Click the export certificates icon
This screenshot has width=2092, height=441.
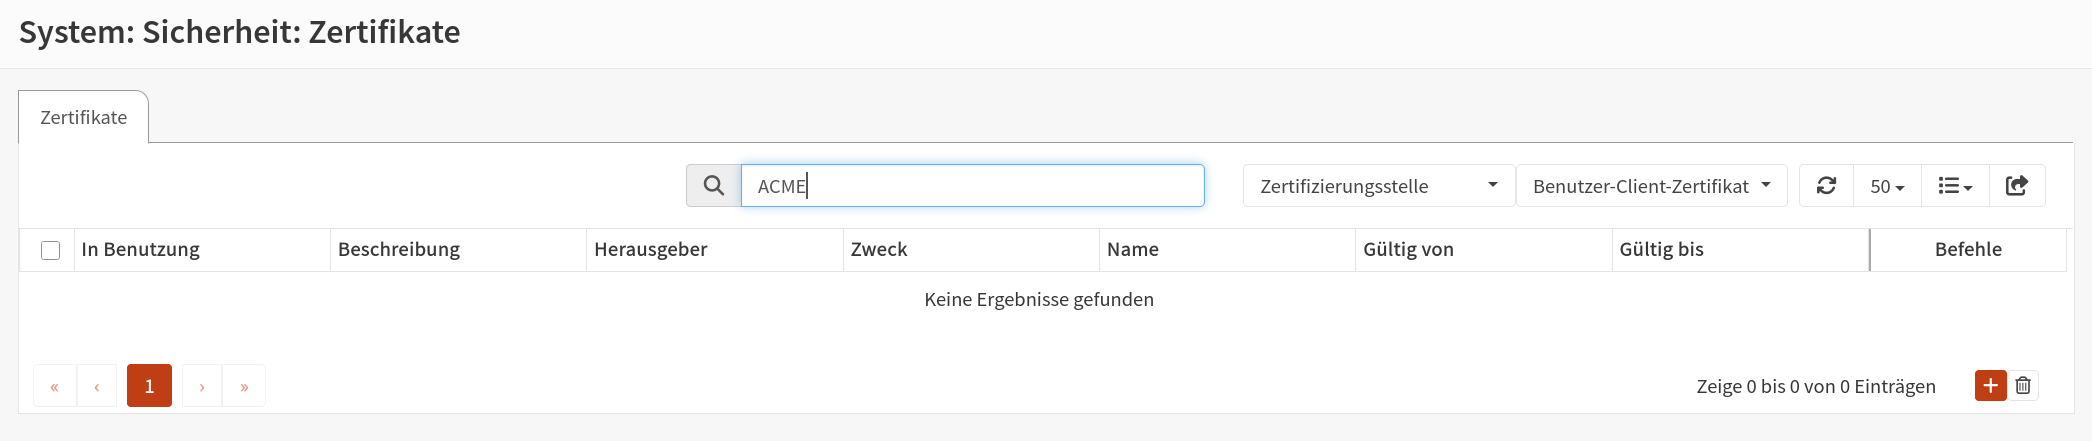tap(2017, 186)
